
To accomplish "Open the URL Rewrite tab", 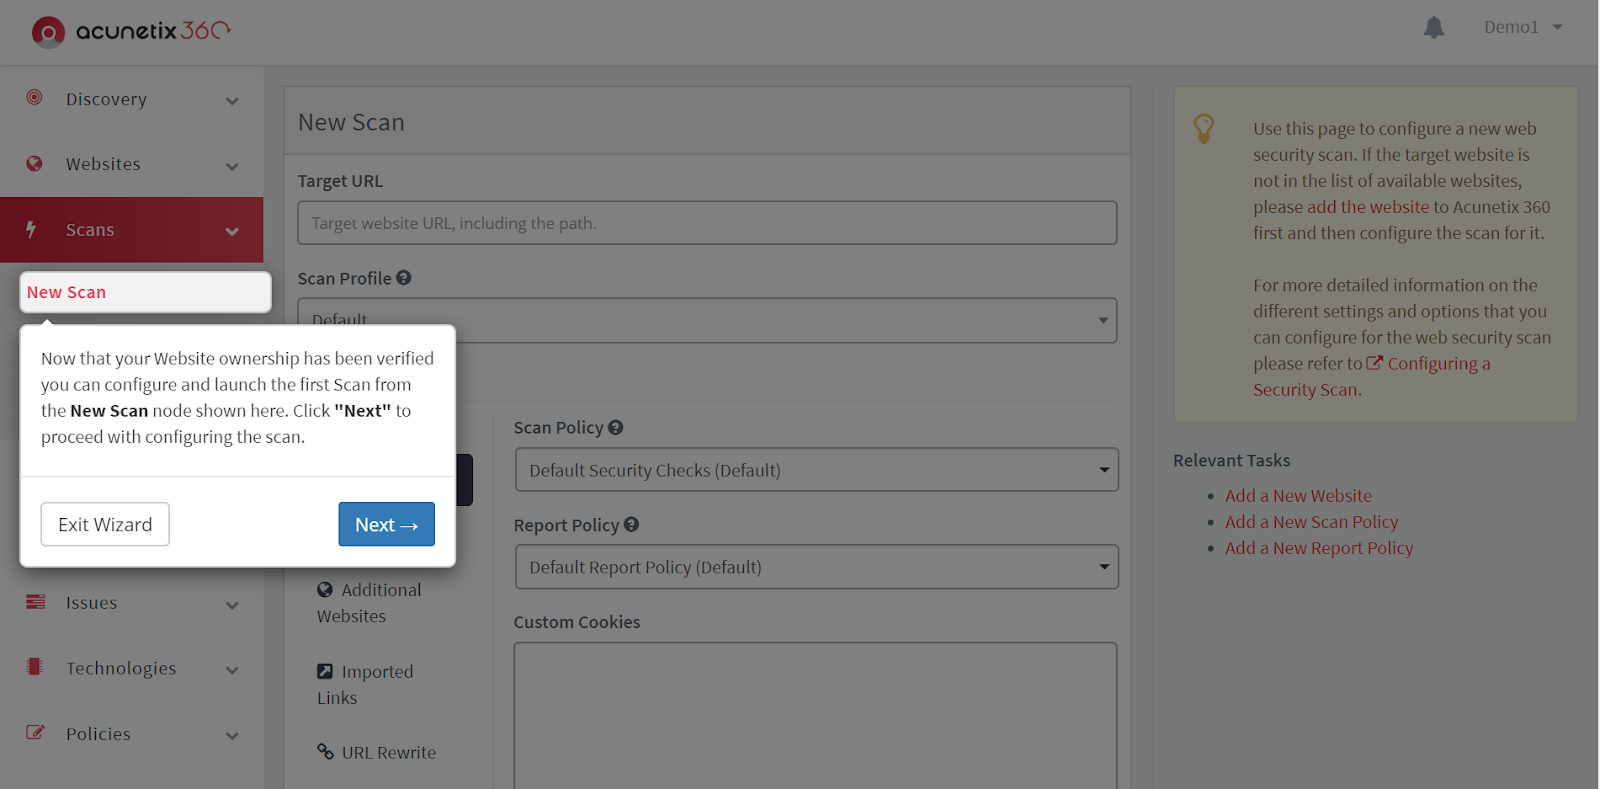I will pyautogui.click(x=377, y=752).
